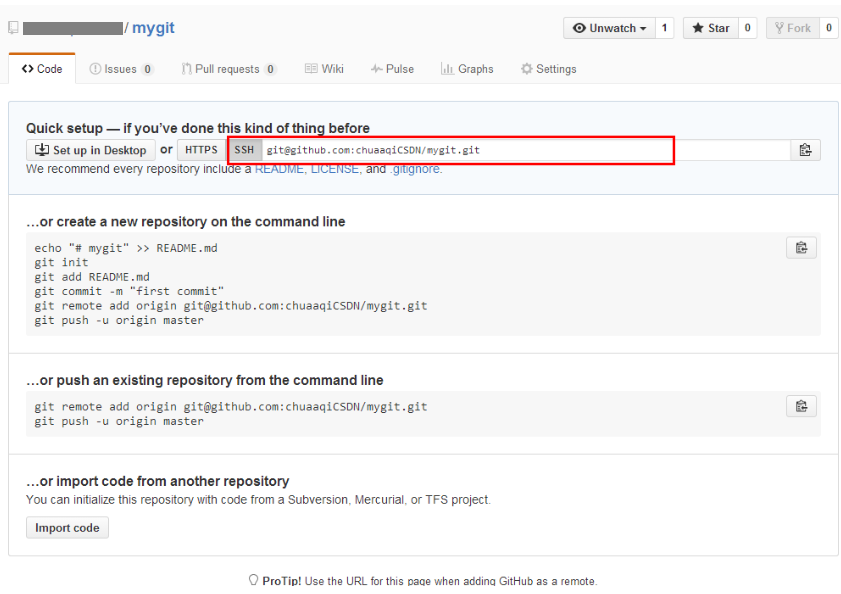Copy the push existing repository commands
This screenshot has height=594, width=841.
click(801, 406)
